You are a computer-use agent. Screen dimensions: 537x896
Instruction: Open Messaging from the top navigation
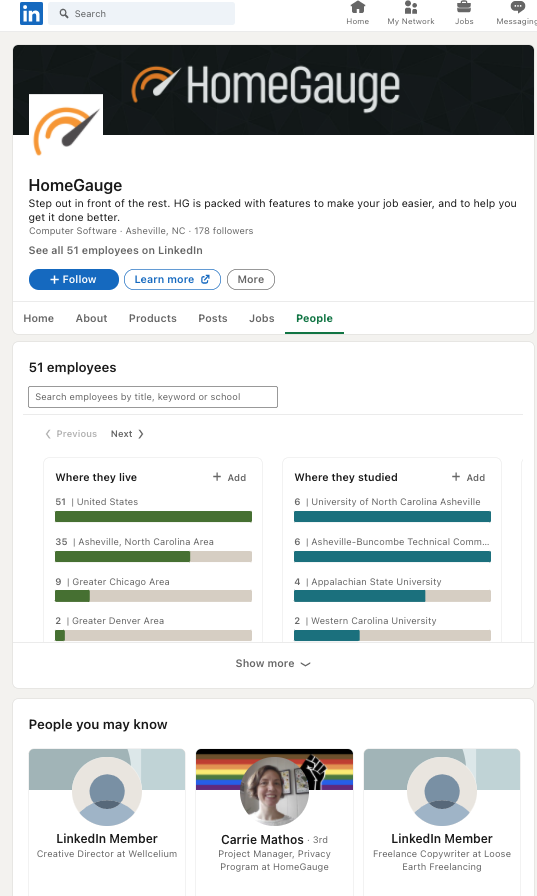pyautogui.click(x=516, y=13)
